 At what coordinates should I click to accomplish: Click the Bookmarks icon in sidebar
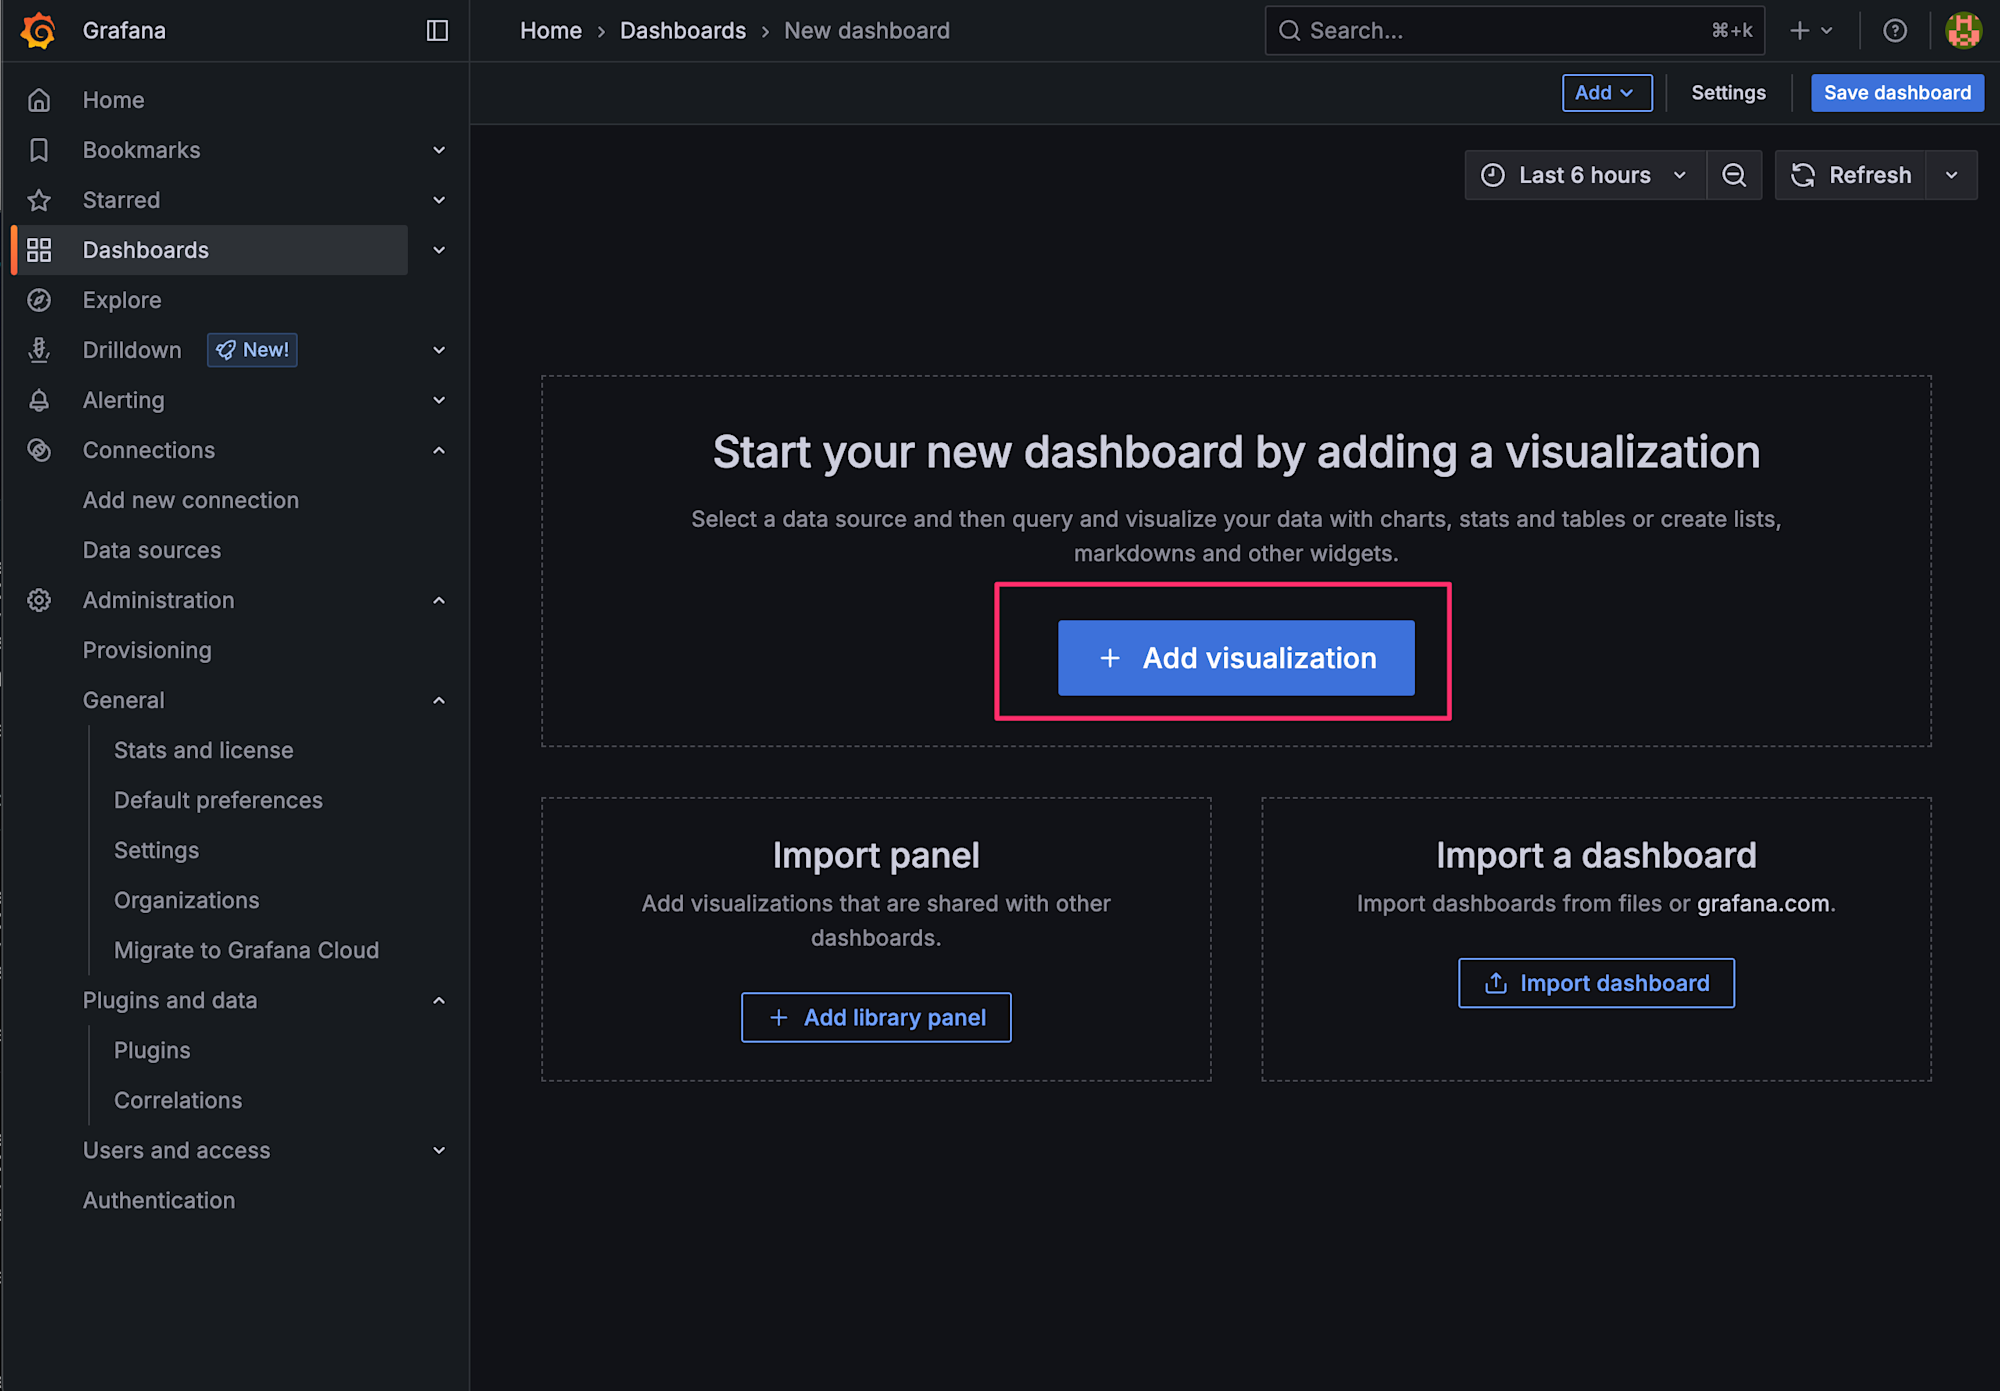coord(39,150)
